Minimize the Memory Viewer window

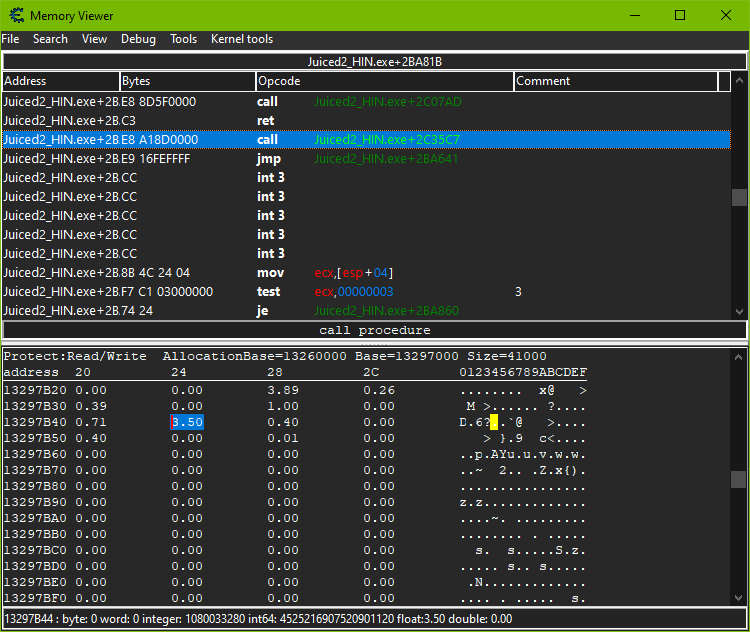[x=634, y=15]
